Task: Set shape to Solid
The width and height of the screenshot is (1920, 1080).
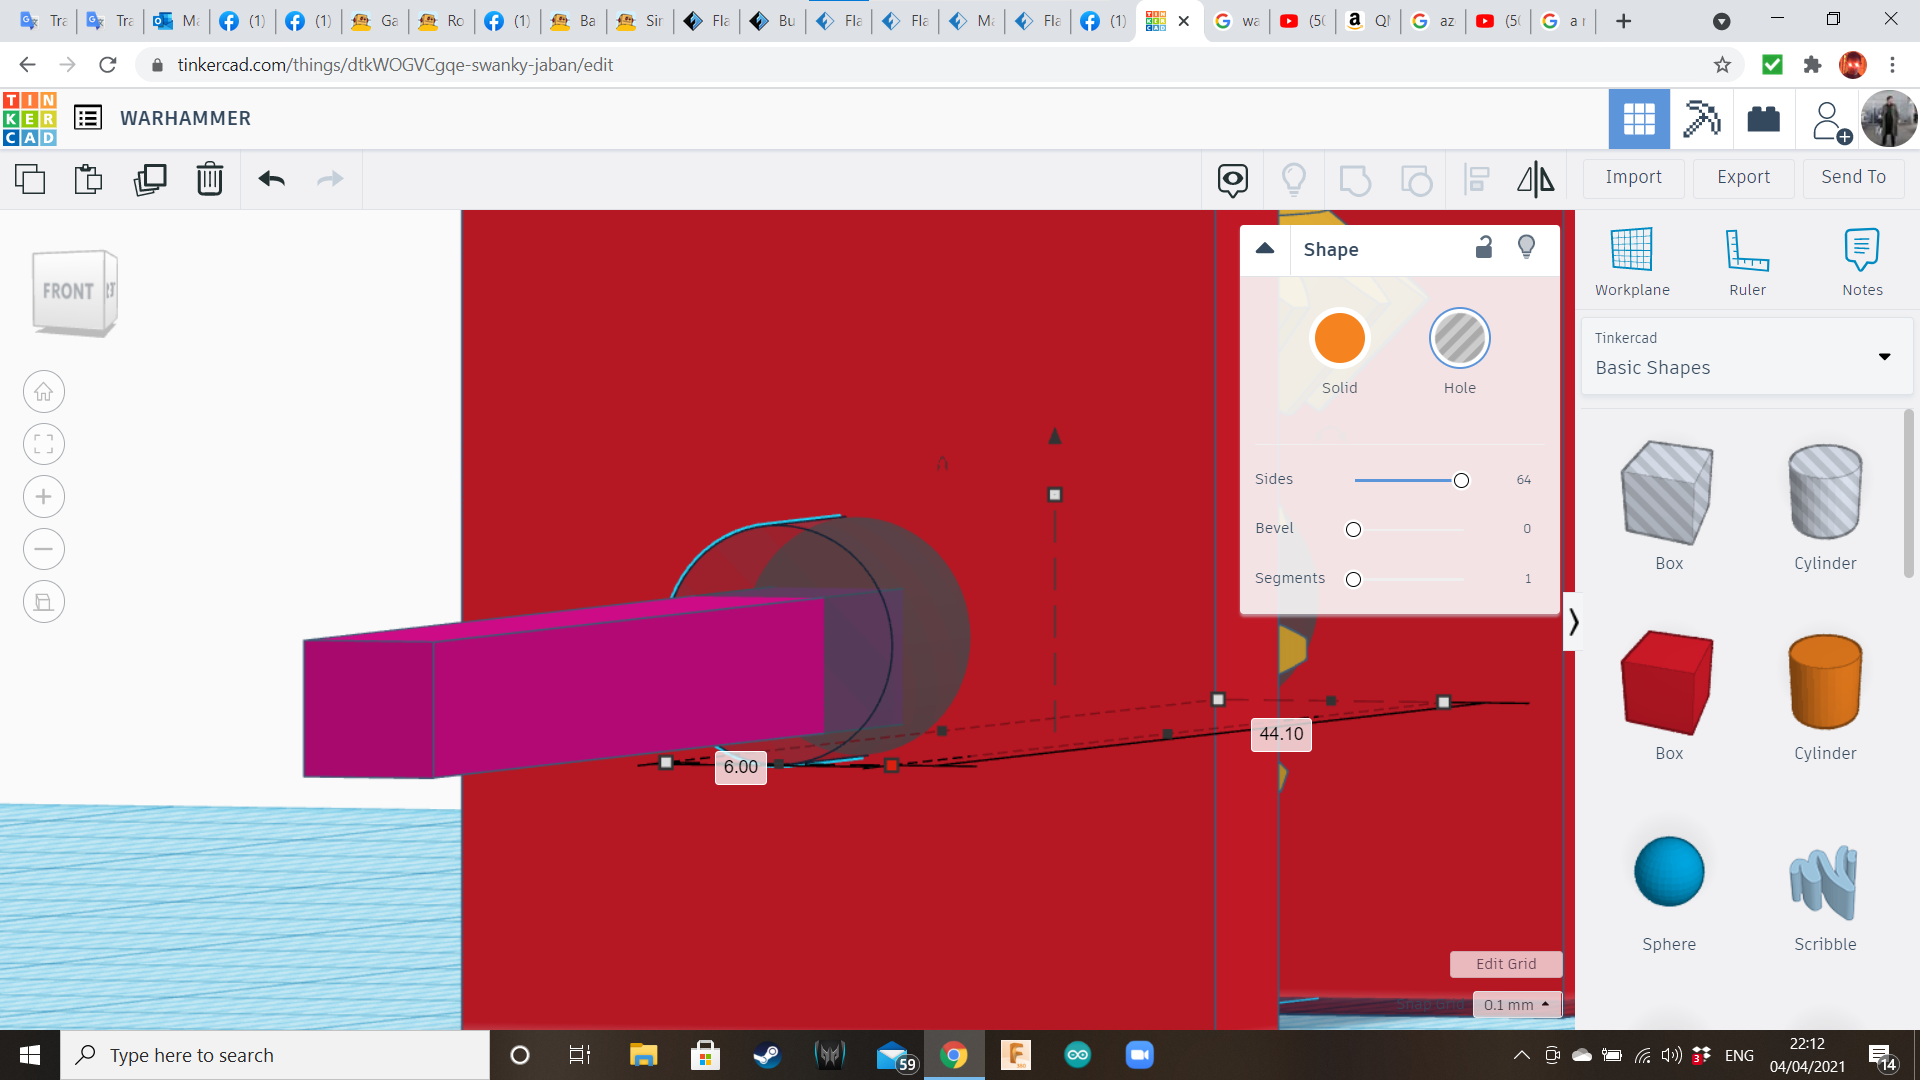Action: 1339,339
